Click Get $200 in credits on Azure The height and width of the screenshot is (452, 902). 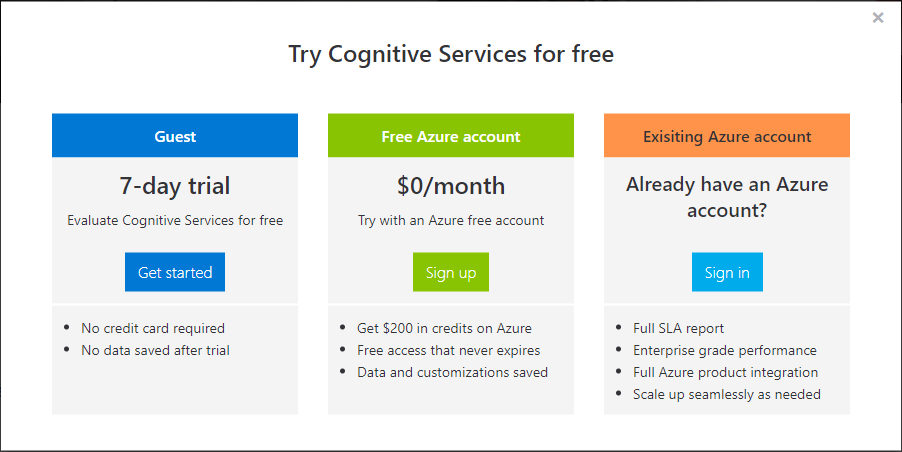coord(444,328)
